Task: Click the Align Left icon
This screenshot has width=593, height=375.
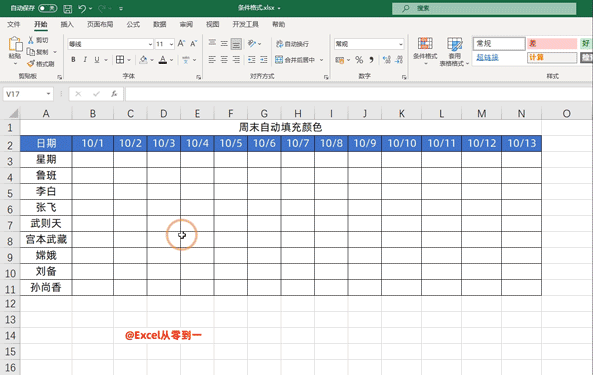Action: [212, 59]
